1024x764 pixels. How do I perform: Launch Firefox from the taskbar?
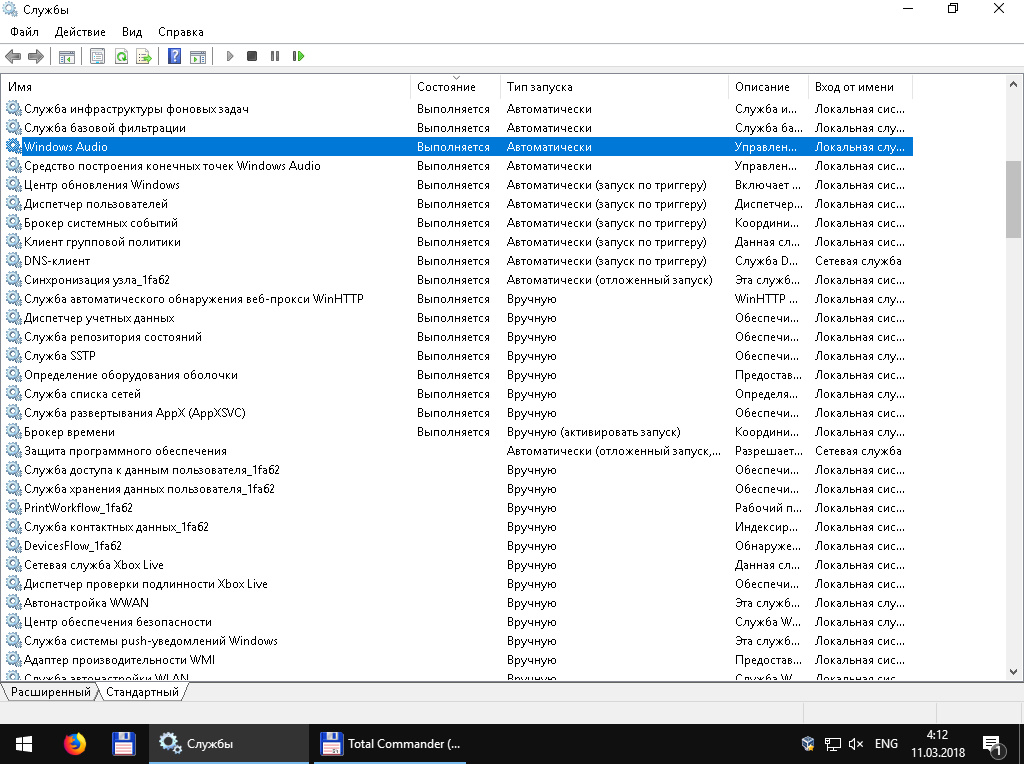click(x=74, y=744)
